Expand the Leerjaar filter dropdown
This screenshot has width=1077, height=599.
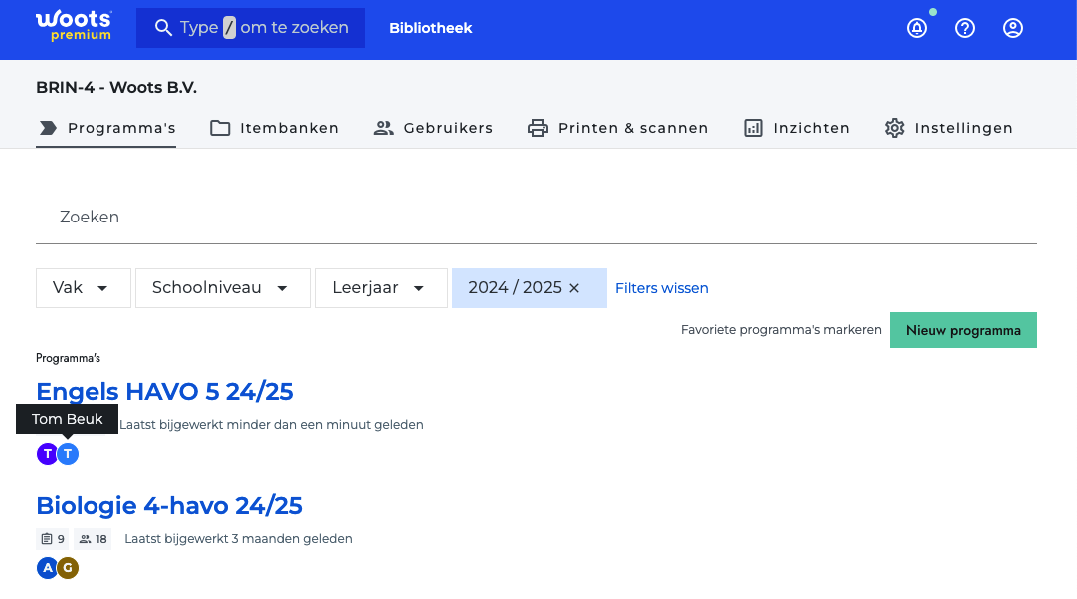point(381,288)
